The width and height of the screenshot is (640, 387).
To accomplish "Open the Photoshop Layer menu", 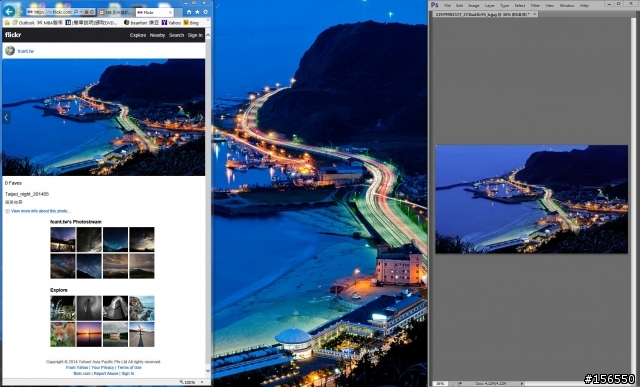I will pyautogui.click(x=490, y=6).
